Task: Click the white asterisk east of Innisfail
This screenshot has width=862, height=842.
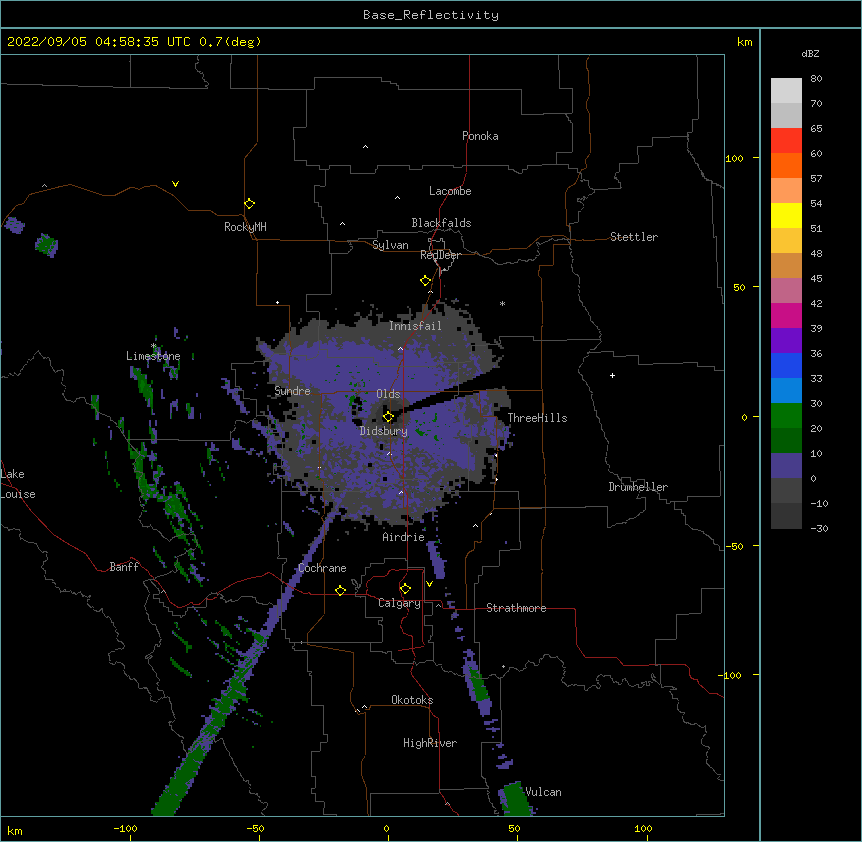Action: coord(502,303)
